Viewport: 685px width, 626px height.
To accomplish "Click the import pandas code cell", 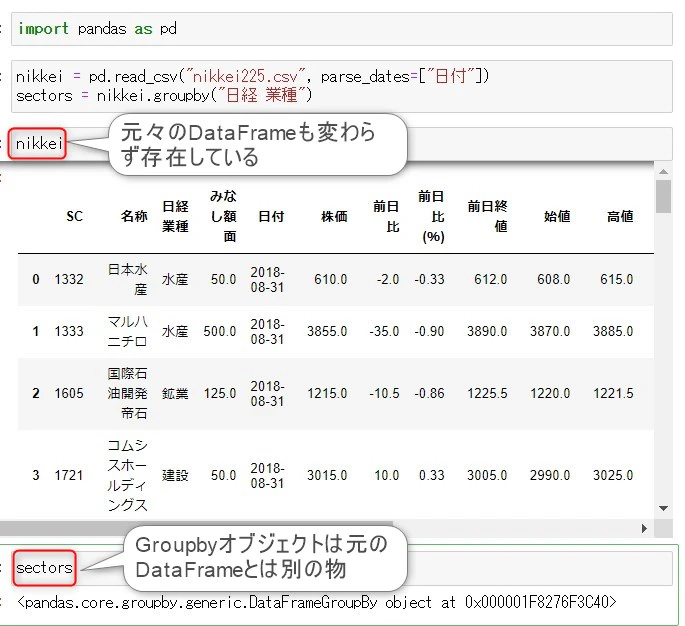I will point(342,29).
